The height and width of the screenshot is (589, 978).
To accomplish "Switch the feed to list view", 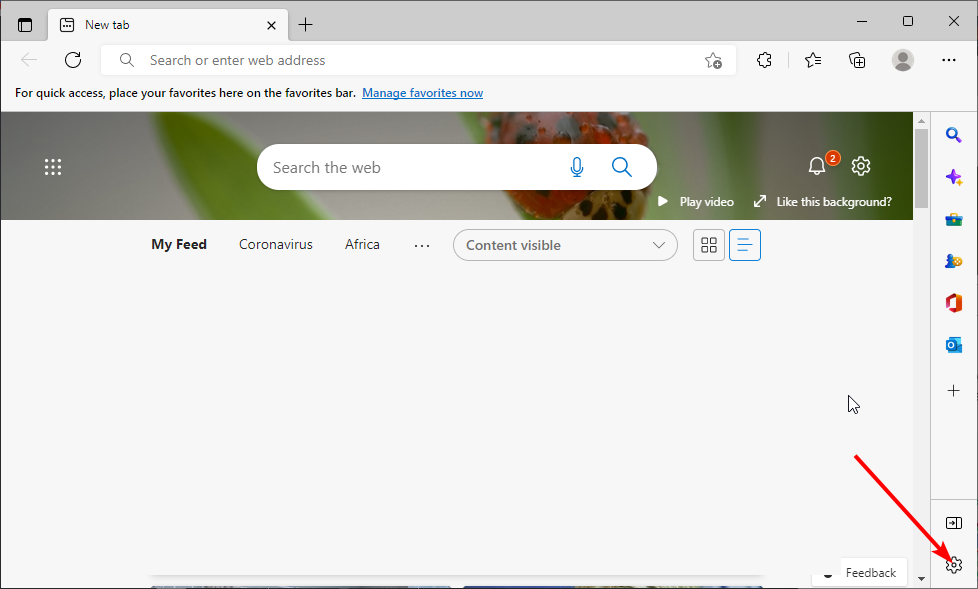I will (745, 245).
